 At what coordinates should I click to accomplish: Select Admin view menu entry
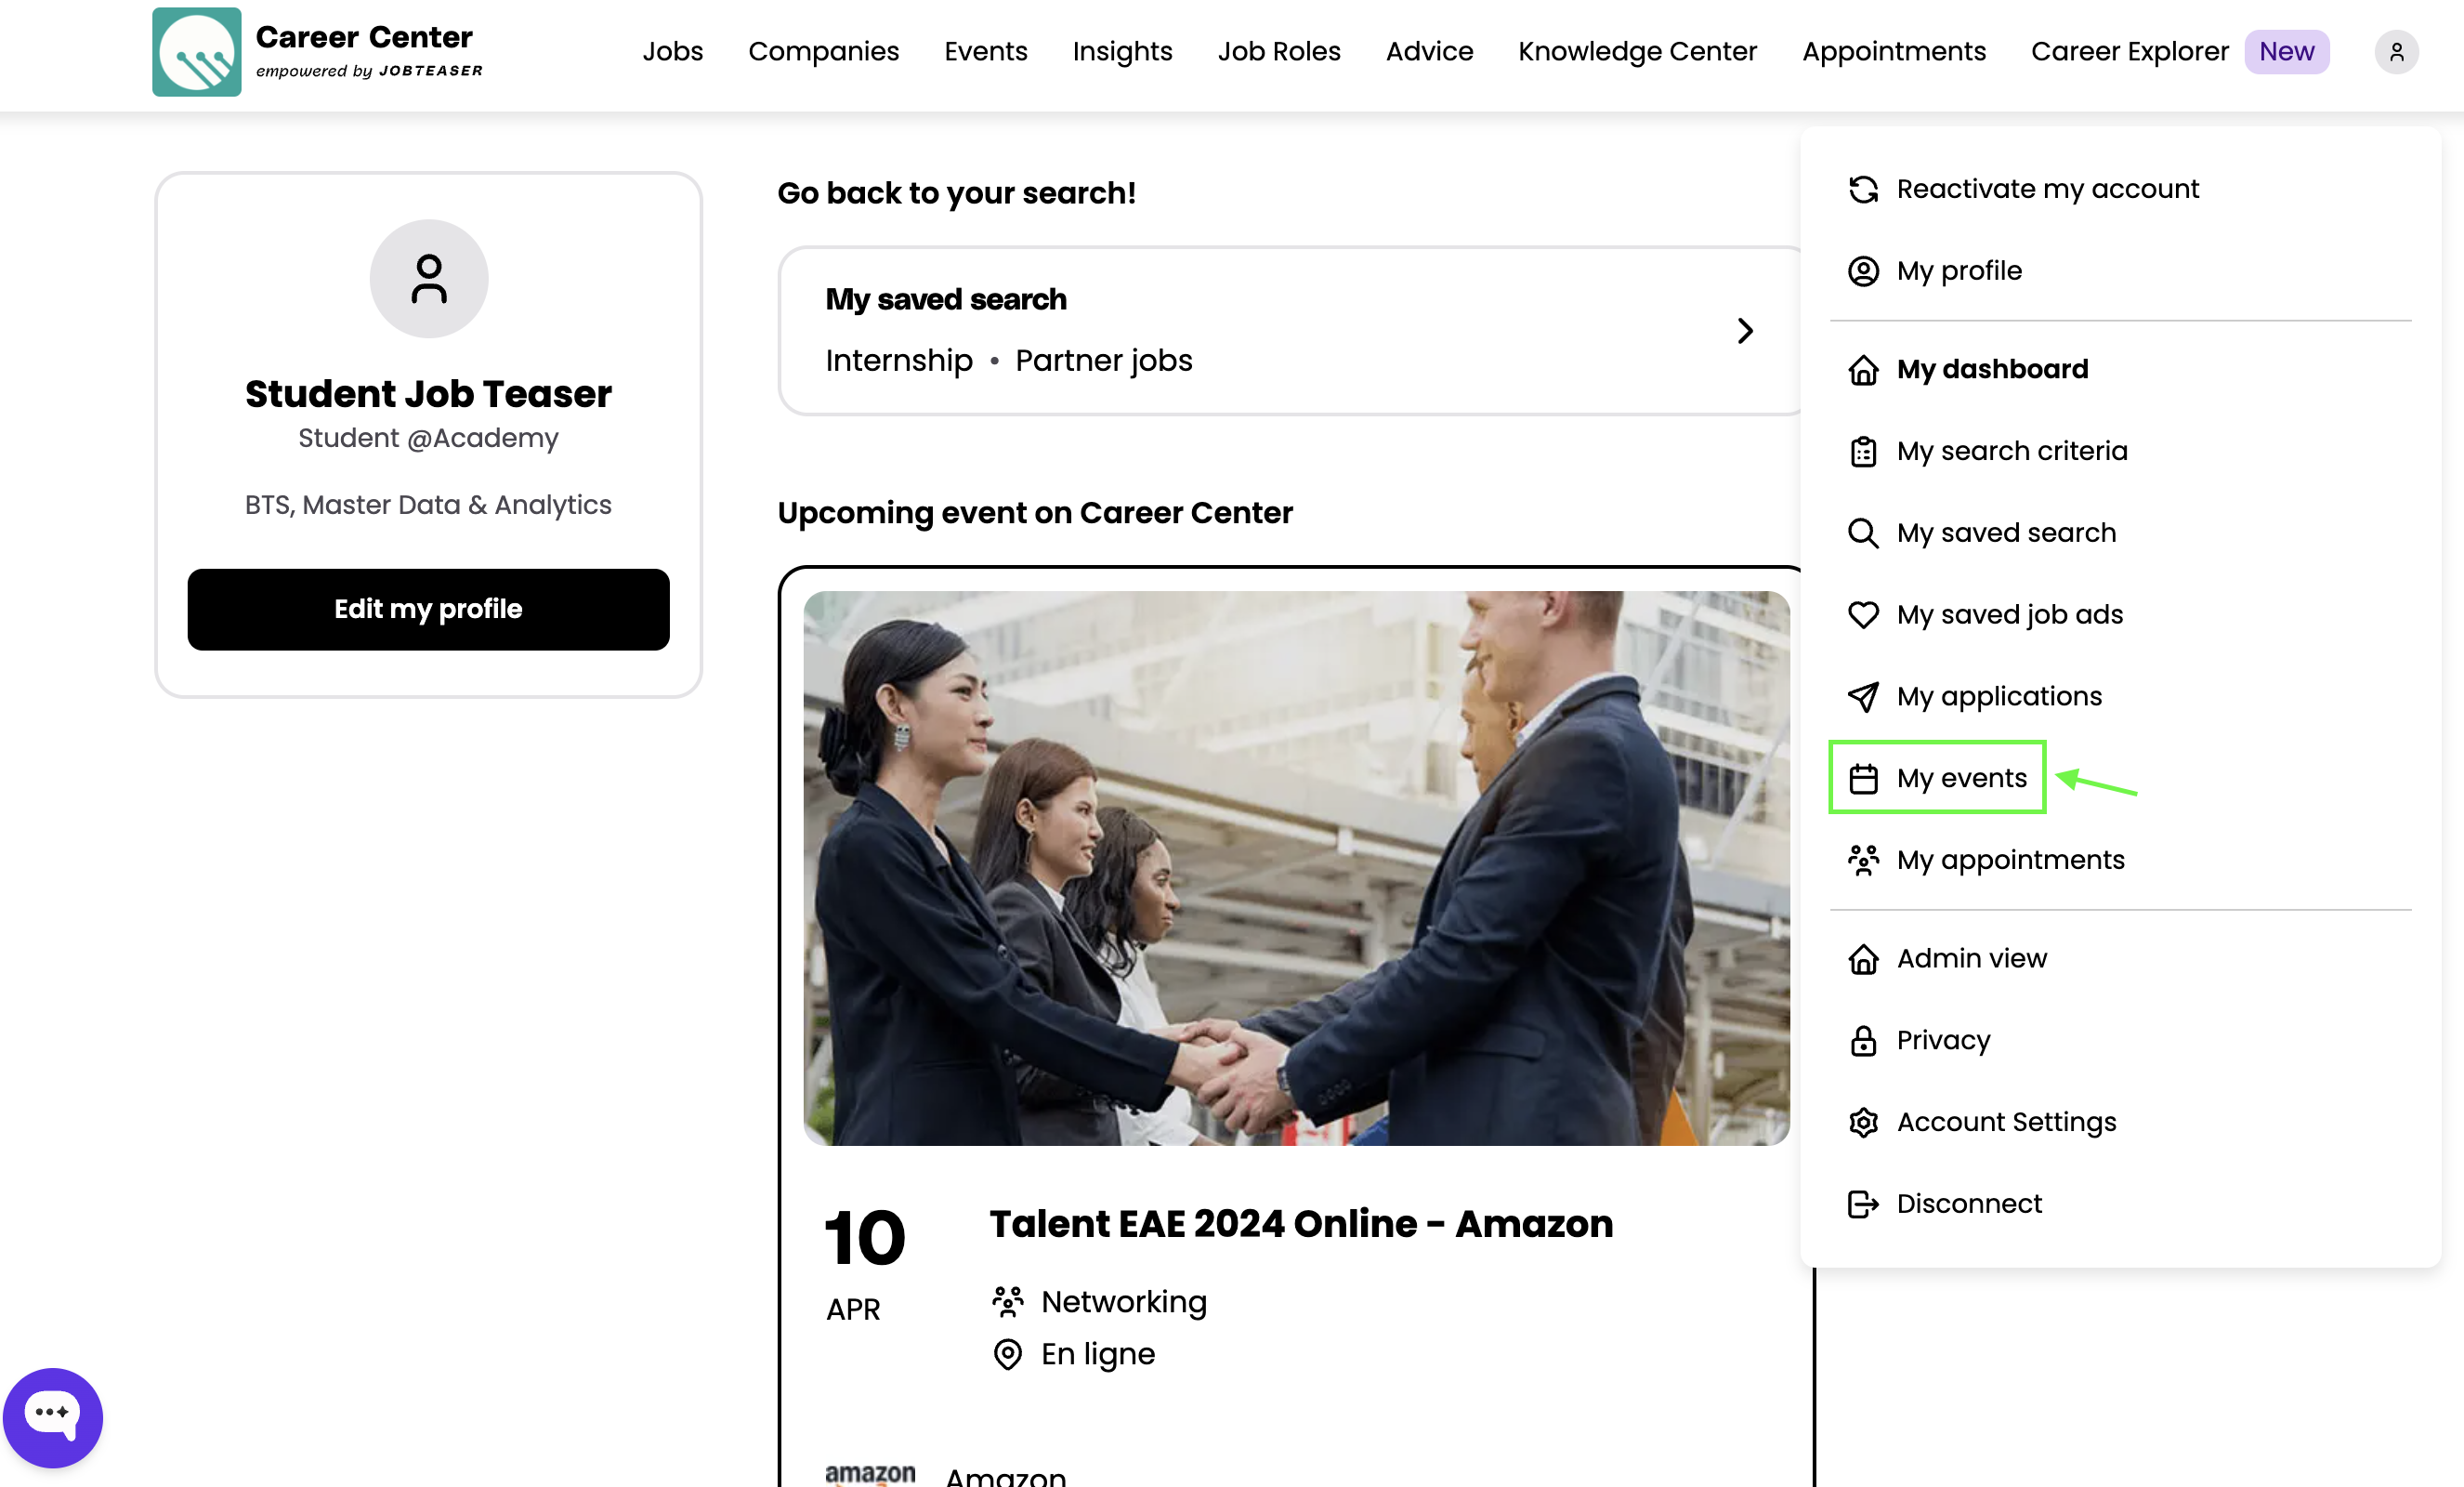click(x=2120, y=959)
